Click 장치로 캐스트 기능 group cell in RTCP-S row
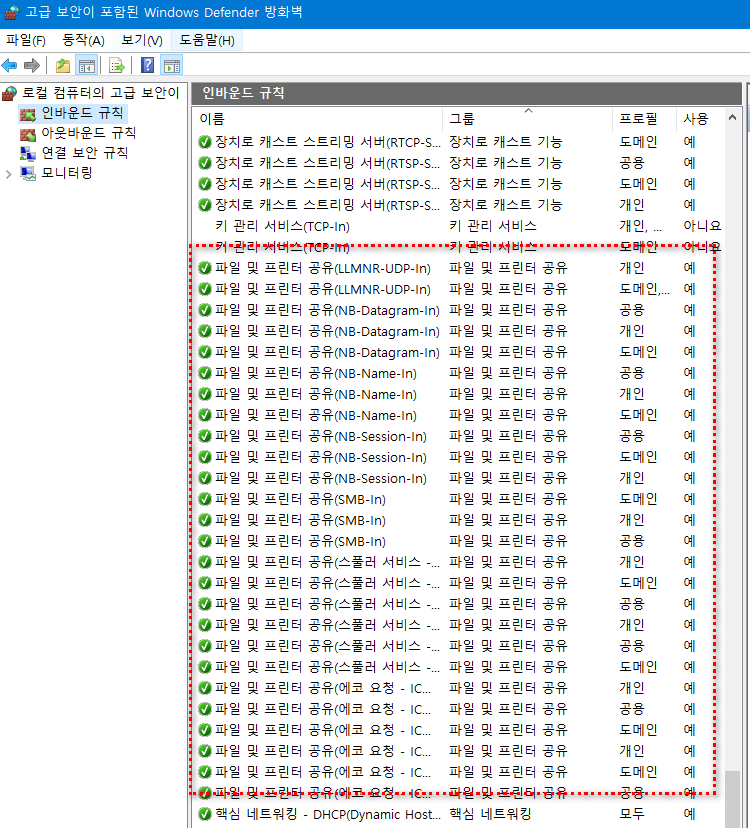 point(505,142)
